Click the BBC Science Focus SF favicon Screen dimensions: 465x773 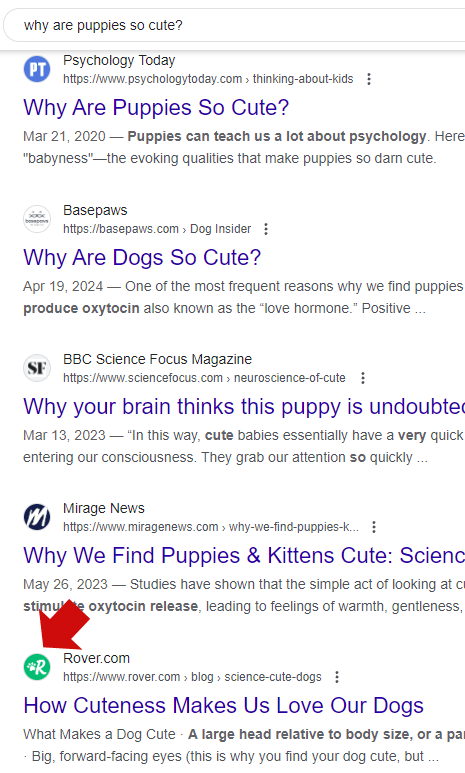(x=37, y=368)
